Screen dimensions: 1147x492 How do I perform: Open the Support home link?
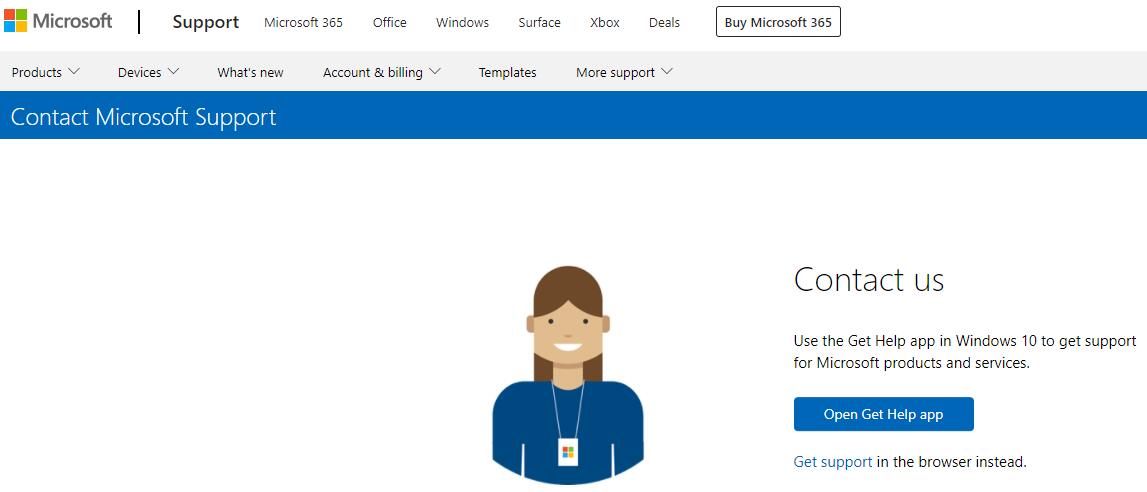tap(206, 22)
